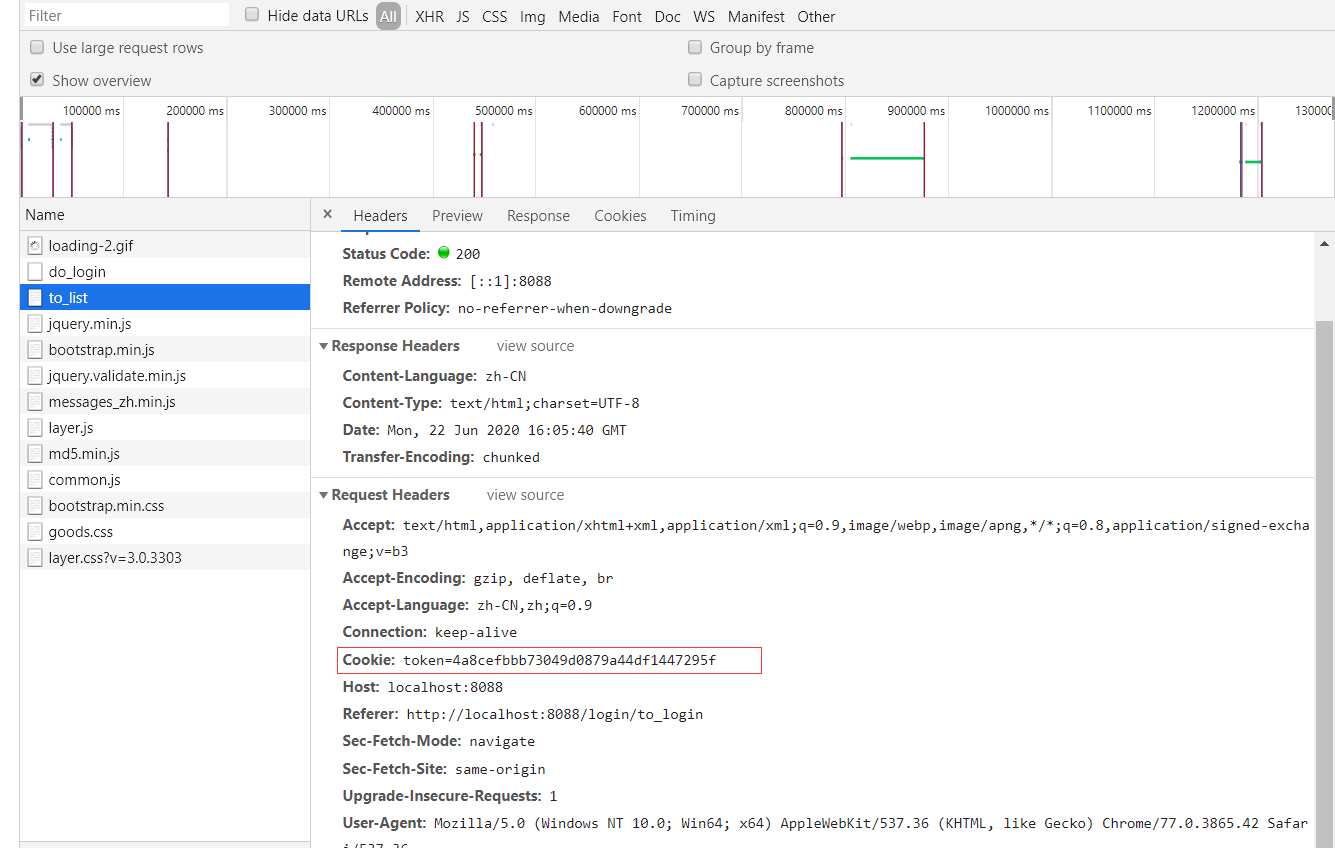Filter requests by Doc
This screenshot has width=1335, height=848.
pyautogui.click(x=667, y=17)
